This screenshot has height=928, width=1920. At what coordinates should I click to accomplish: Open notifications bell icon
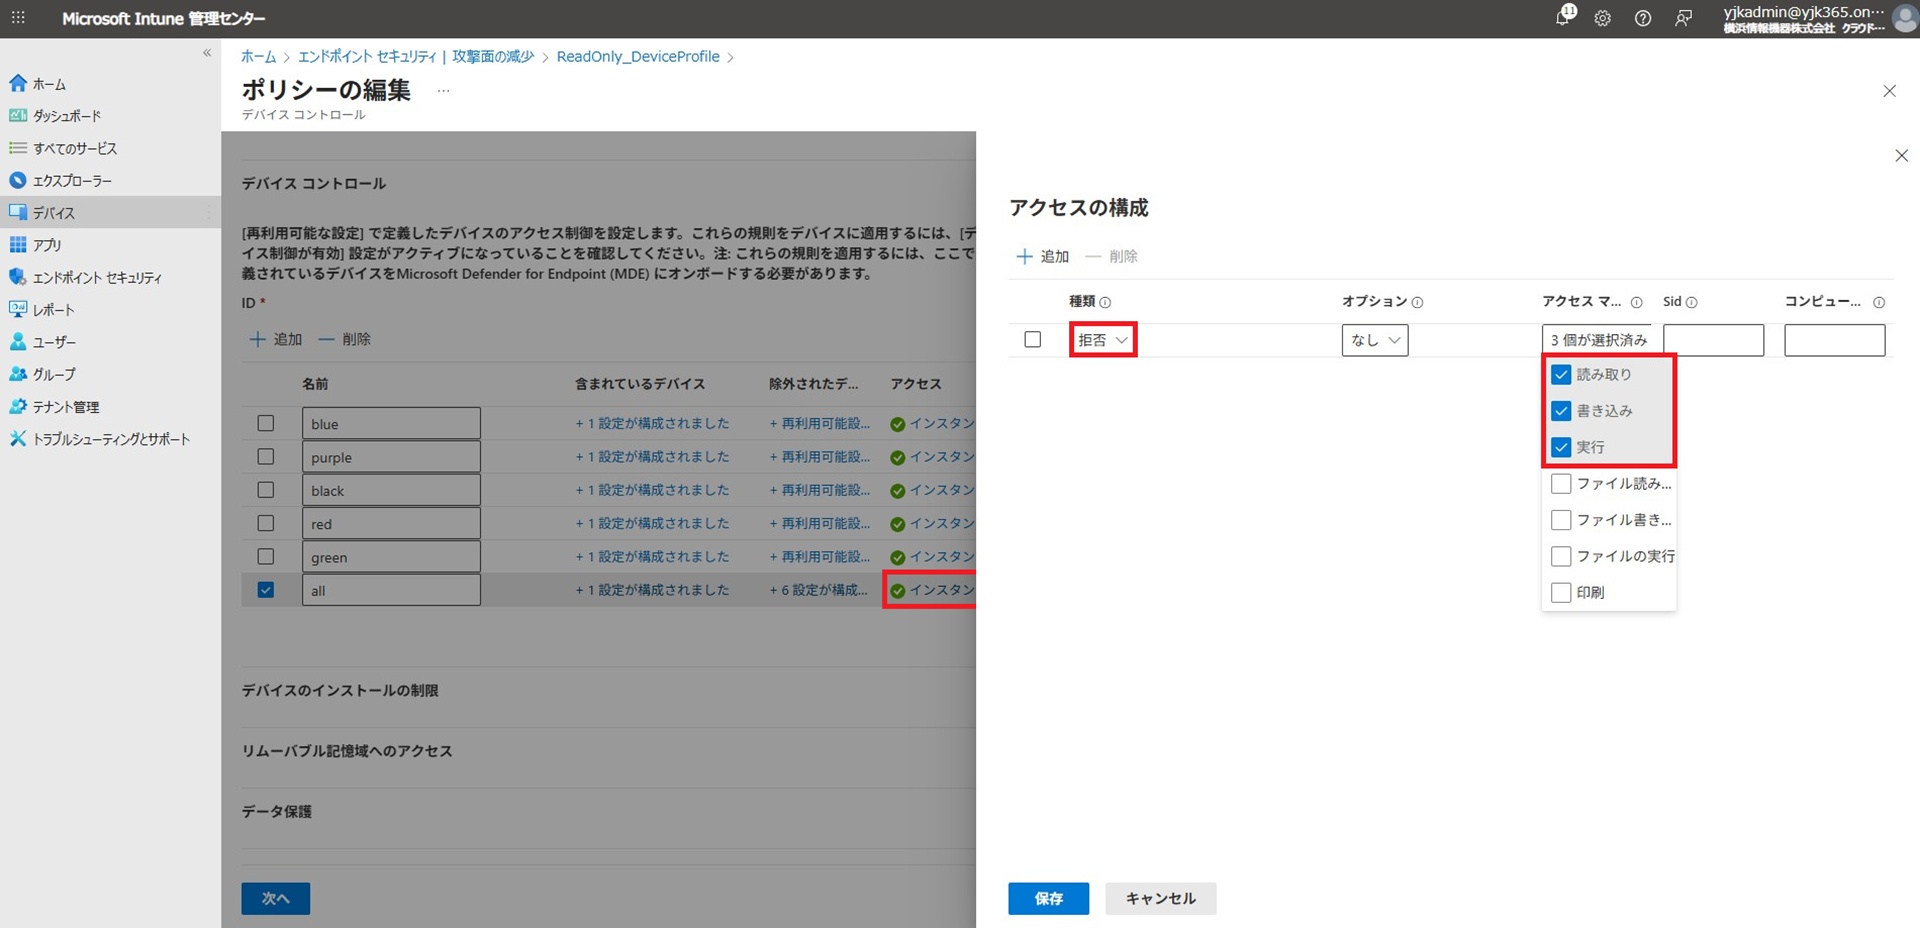coord(1564,17)
